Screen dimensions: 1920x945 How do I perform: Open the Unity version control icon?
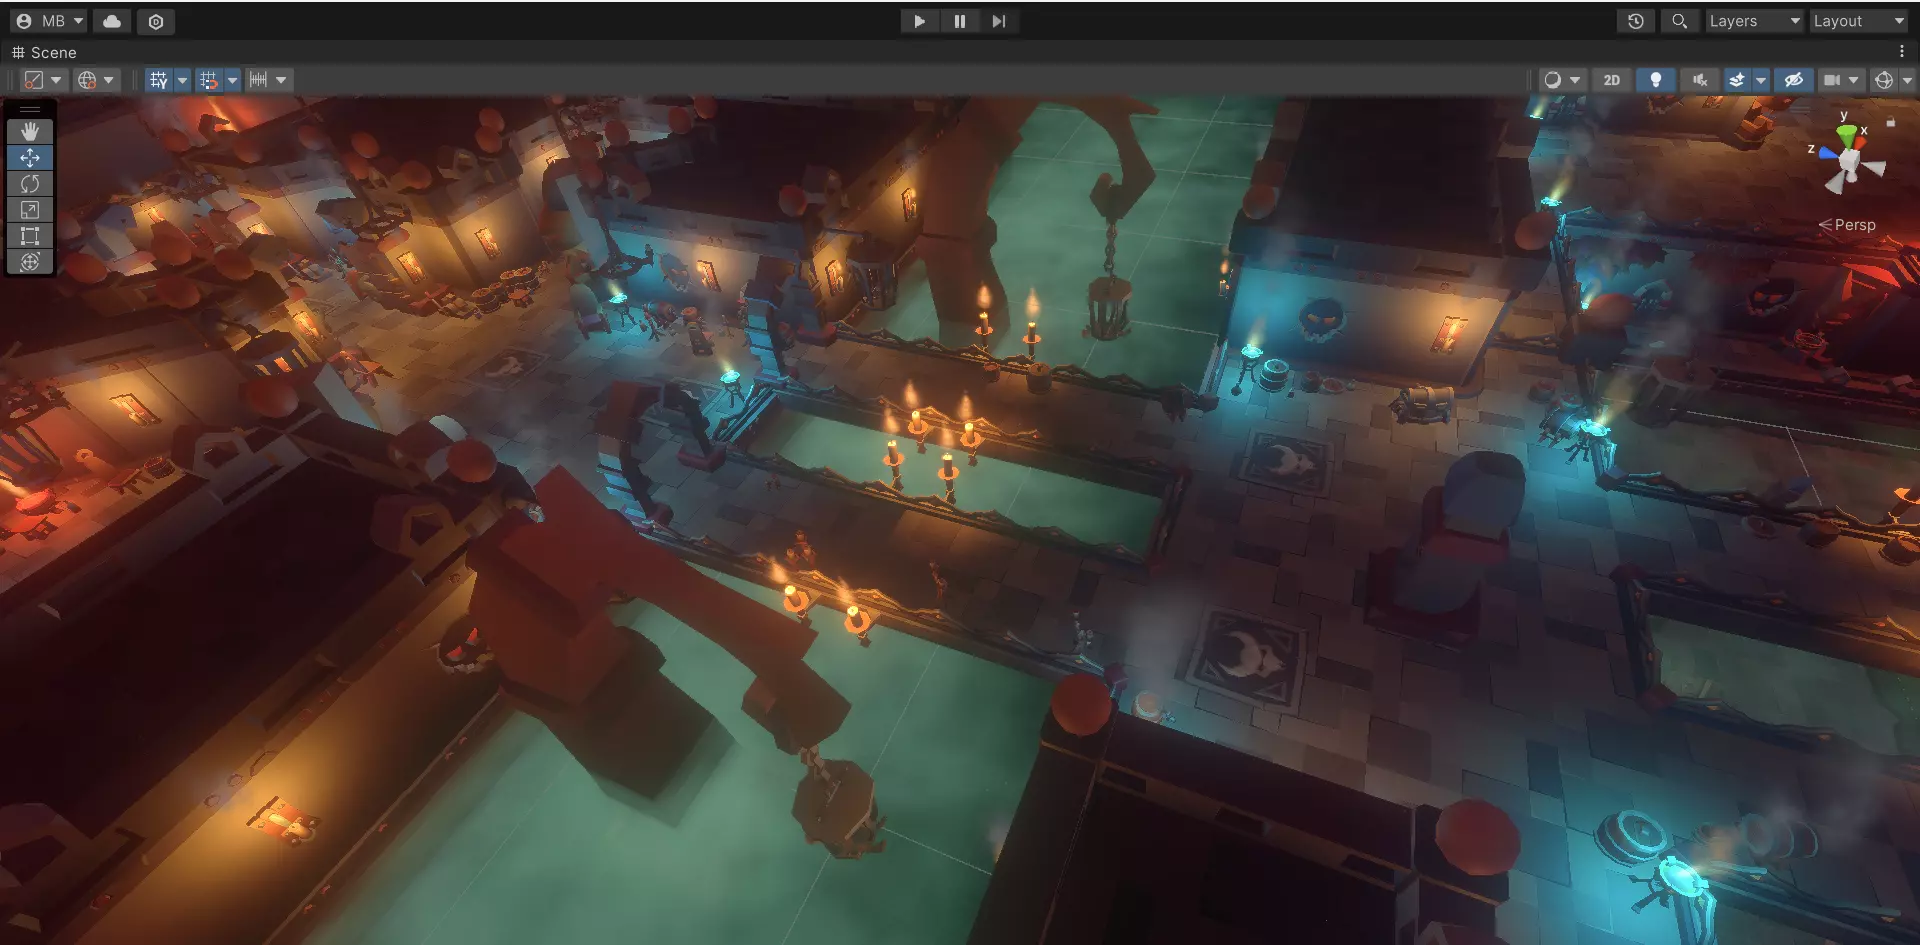click(156, 21)
